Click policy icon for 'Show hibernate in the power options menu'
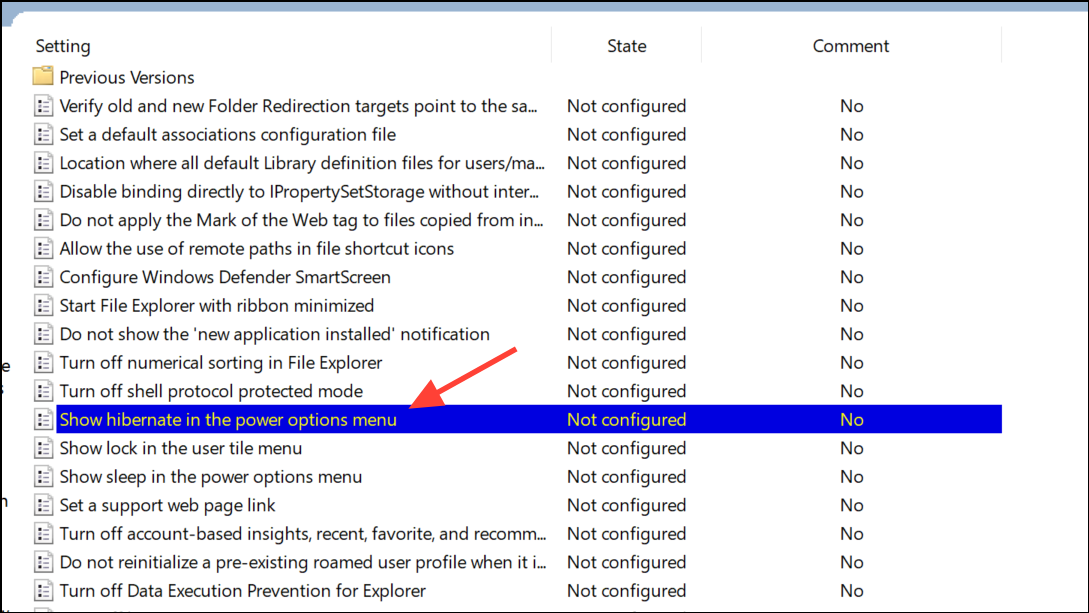This screenshot has height=613, width=1089. pyautogui.click(x=43, y=419)
